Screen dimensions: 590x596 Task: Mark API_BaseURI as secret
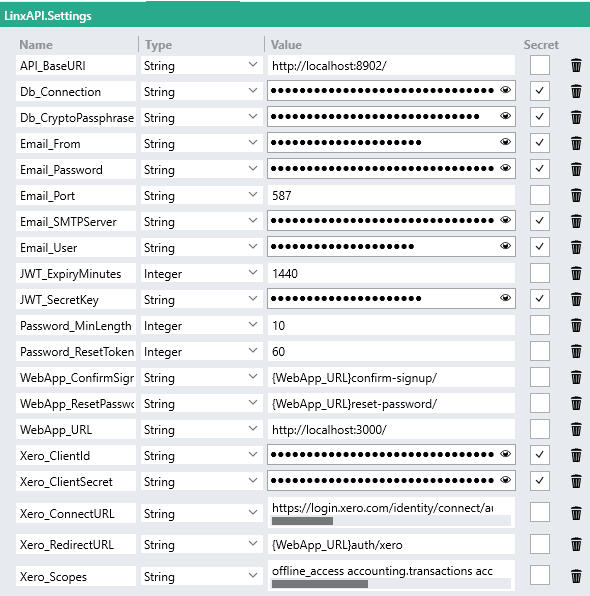pyautogui.click(x=539, y=65)
